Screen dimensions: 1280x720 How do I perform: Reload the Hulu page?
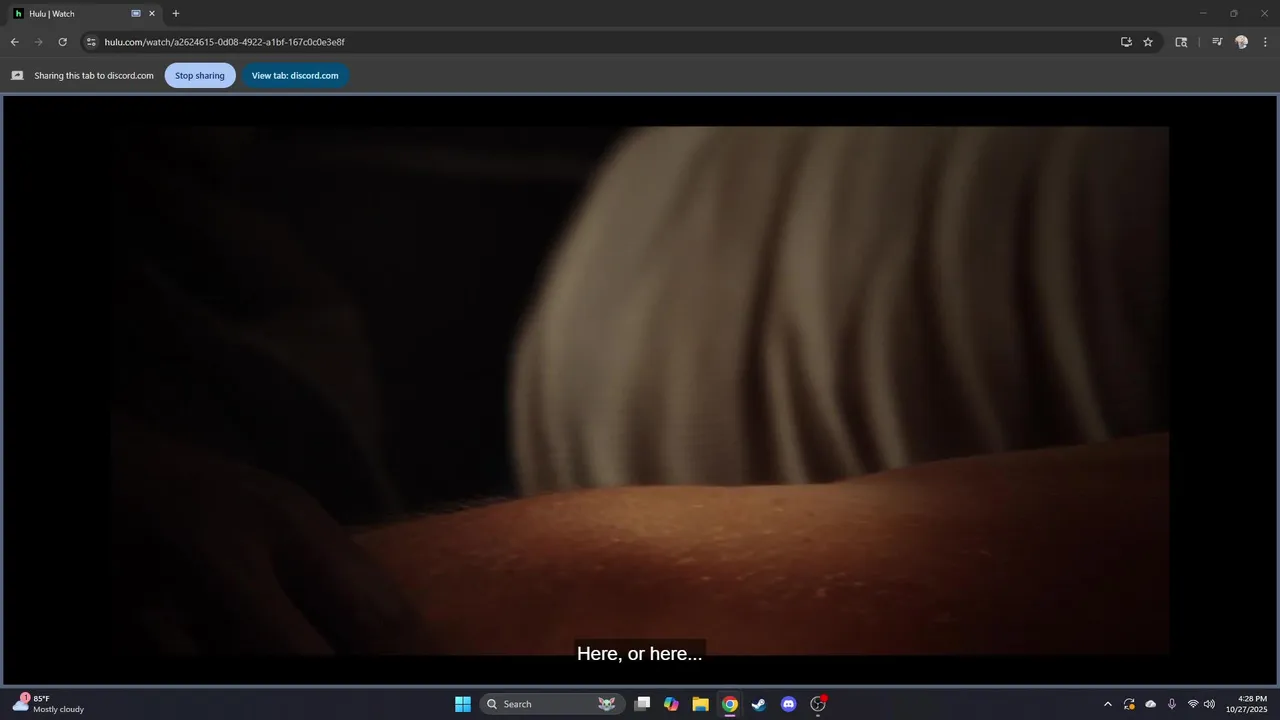(62, 42)
